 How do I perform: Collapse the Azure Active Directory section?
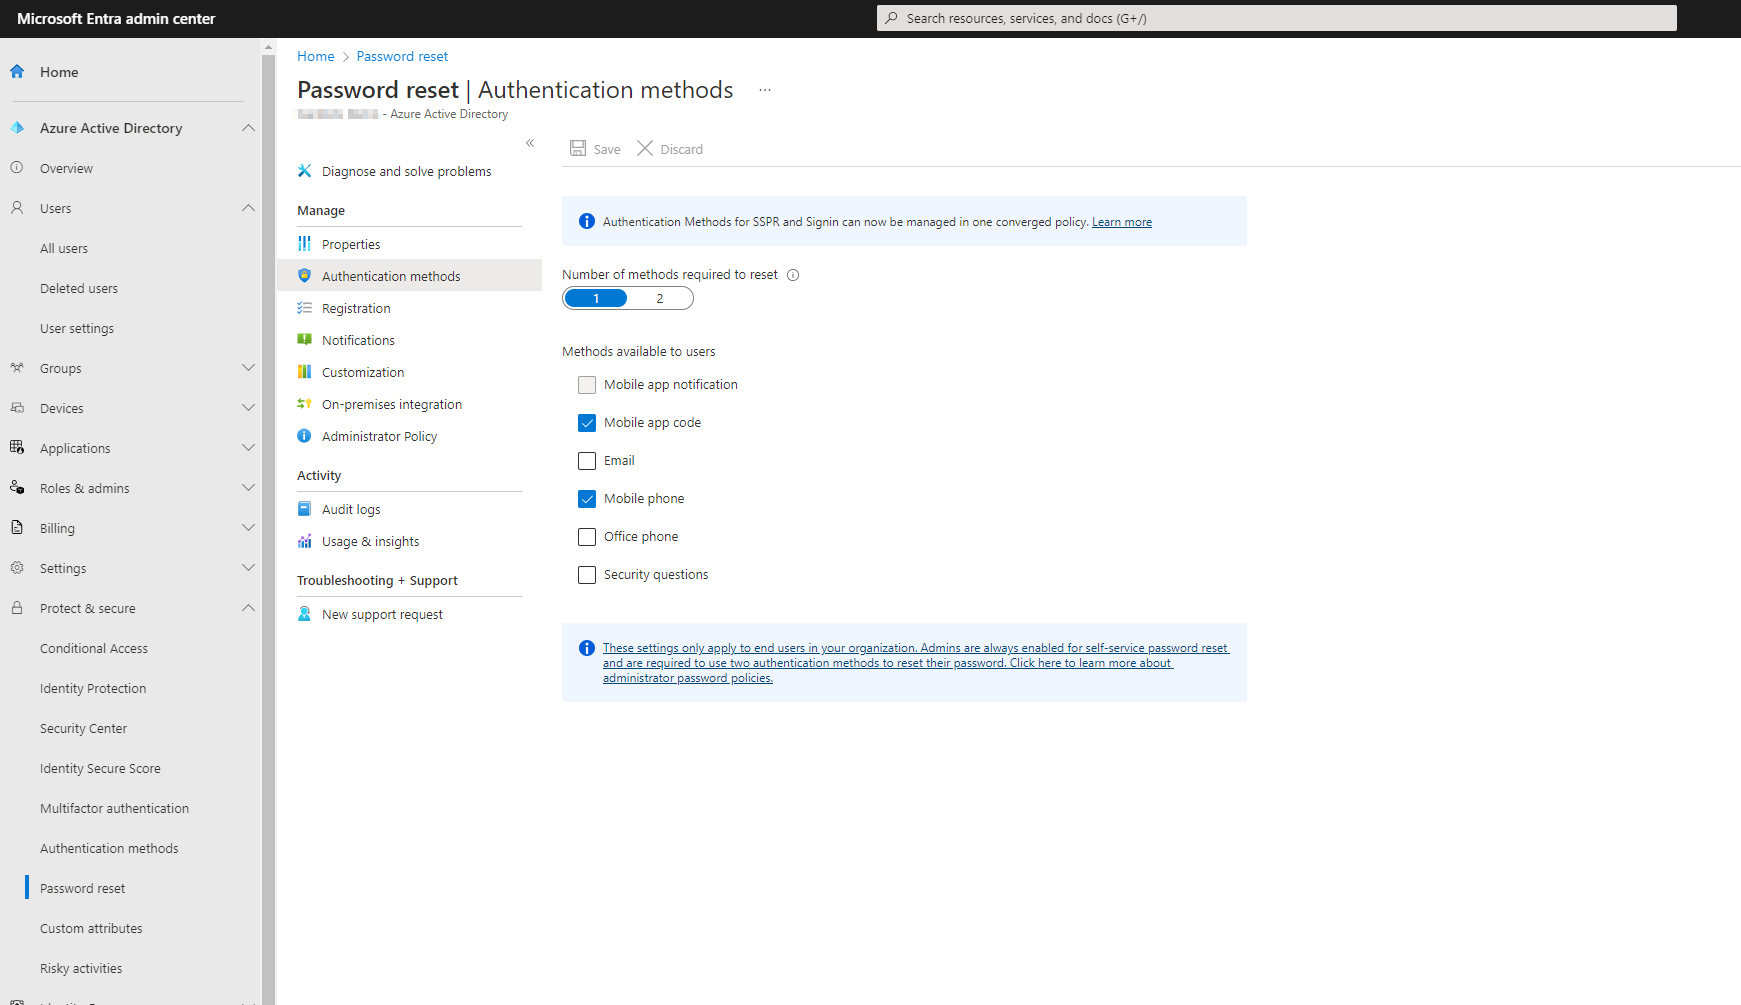[x=248, y=127]
